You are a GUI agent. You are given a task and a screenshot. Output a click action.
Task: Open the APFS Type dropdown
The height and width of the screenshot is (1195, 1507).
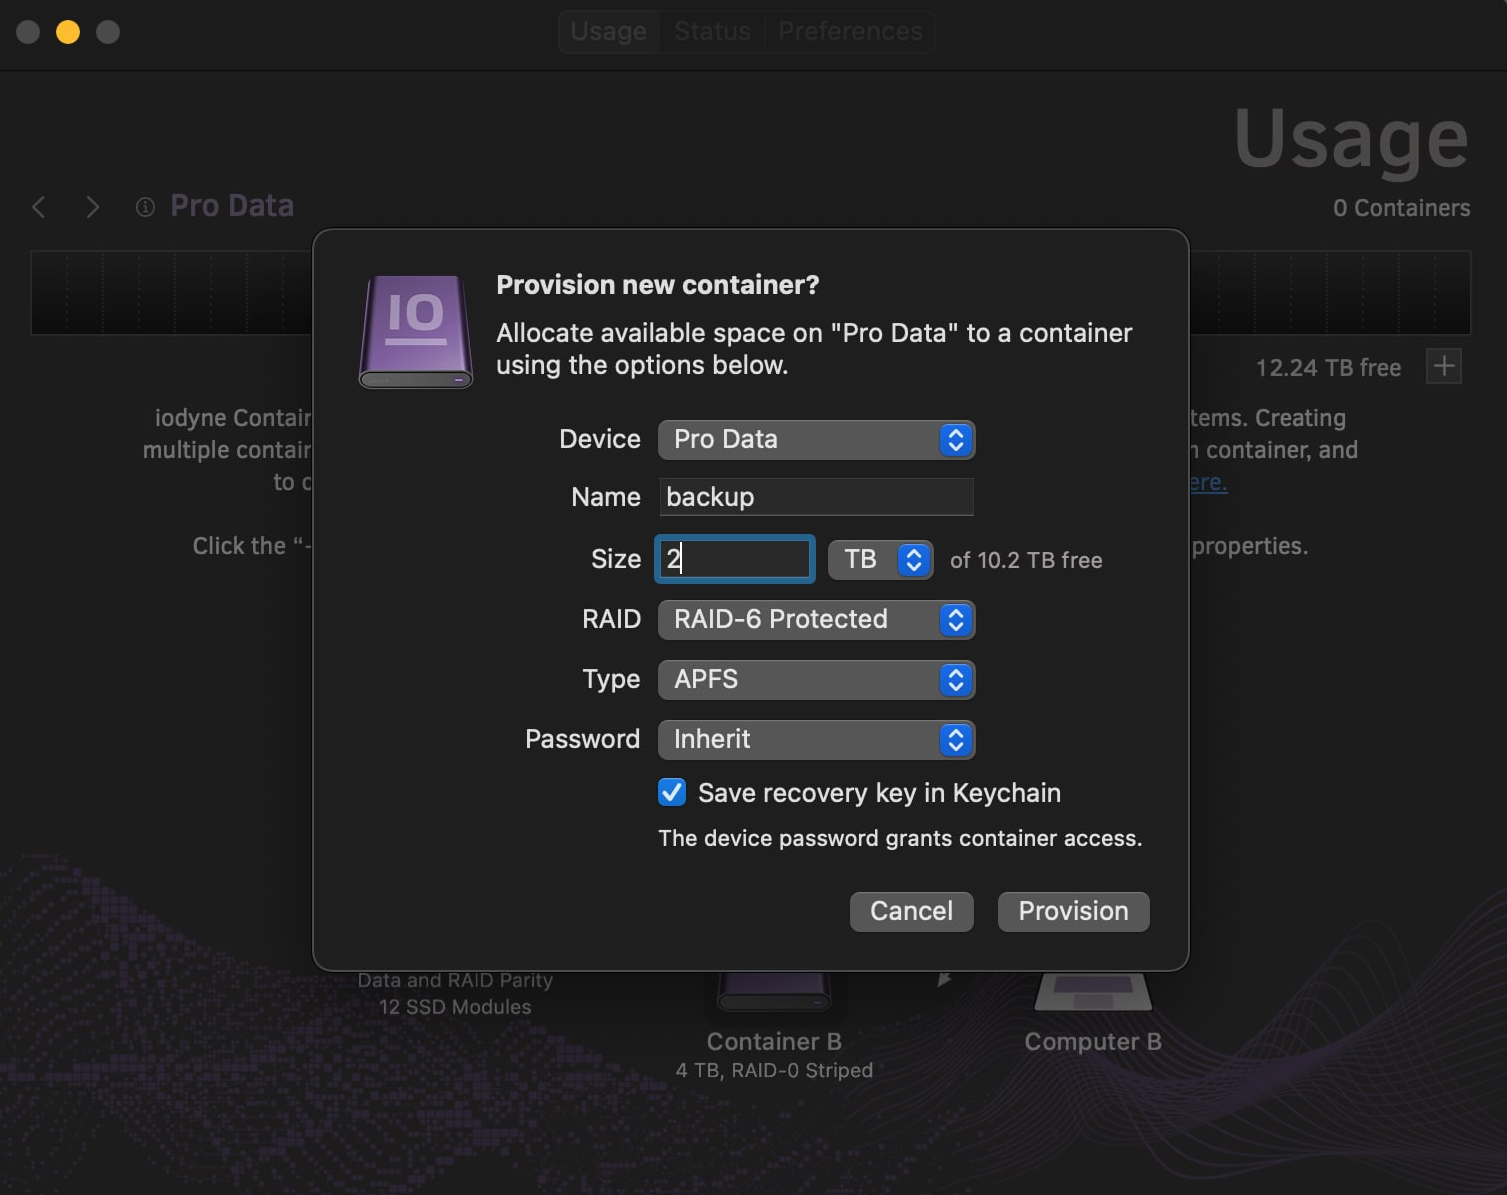[816, 680]
